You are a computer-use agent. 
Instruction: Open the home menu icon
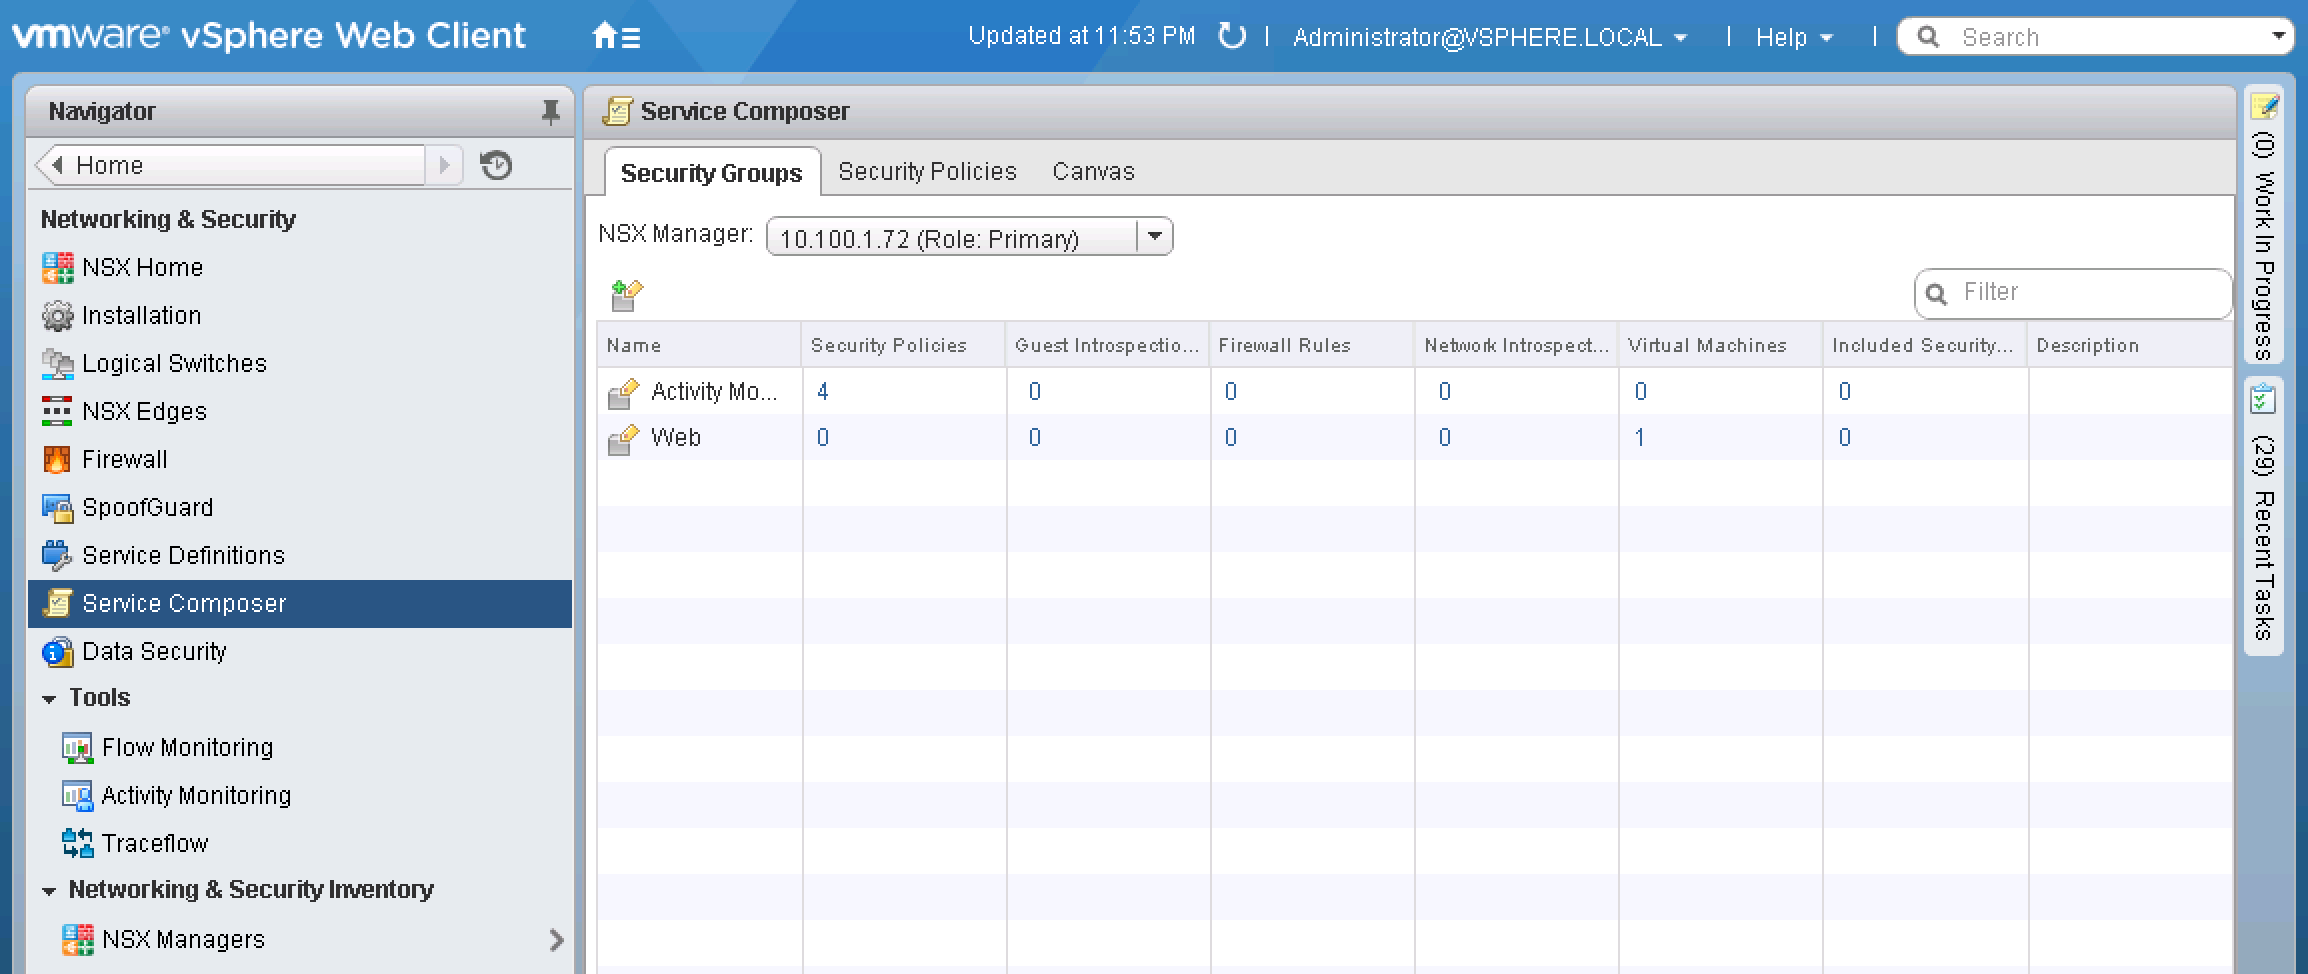[x=615, y=38]
